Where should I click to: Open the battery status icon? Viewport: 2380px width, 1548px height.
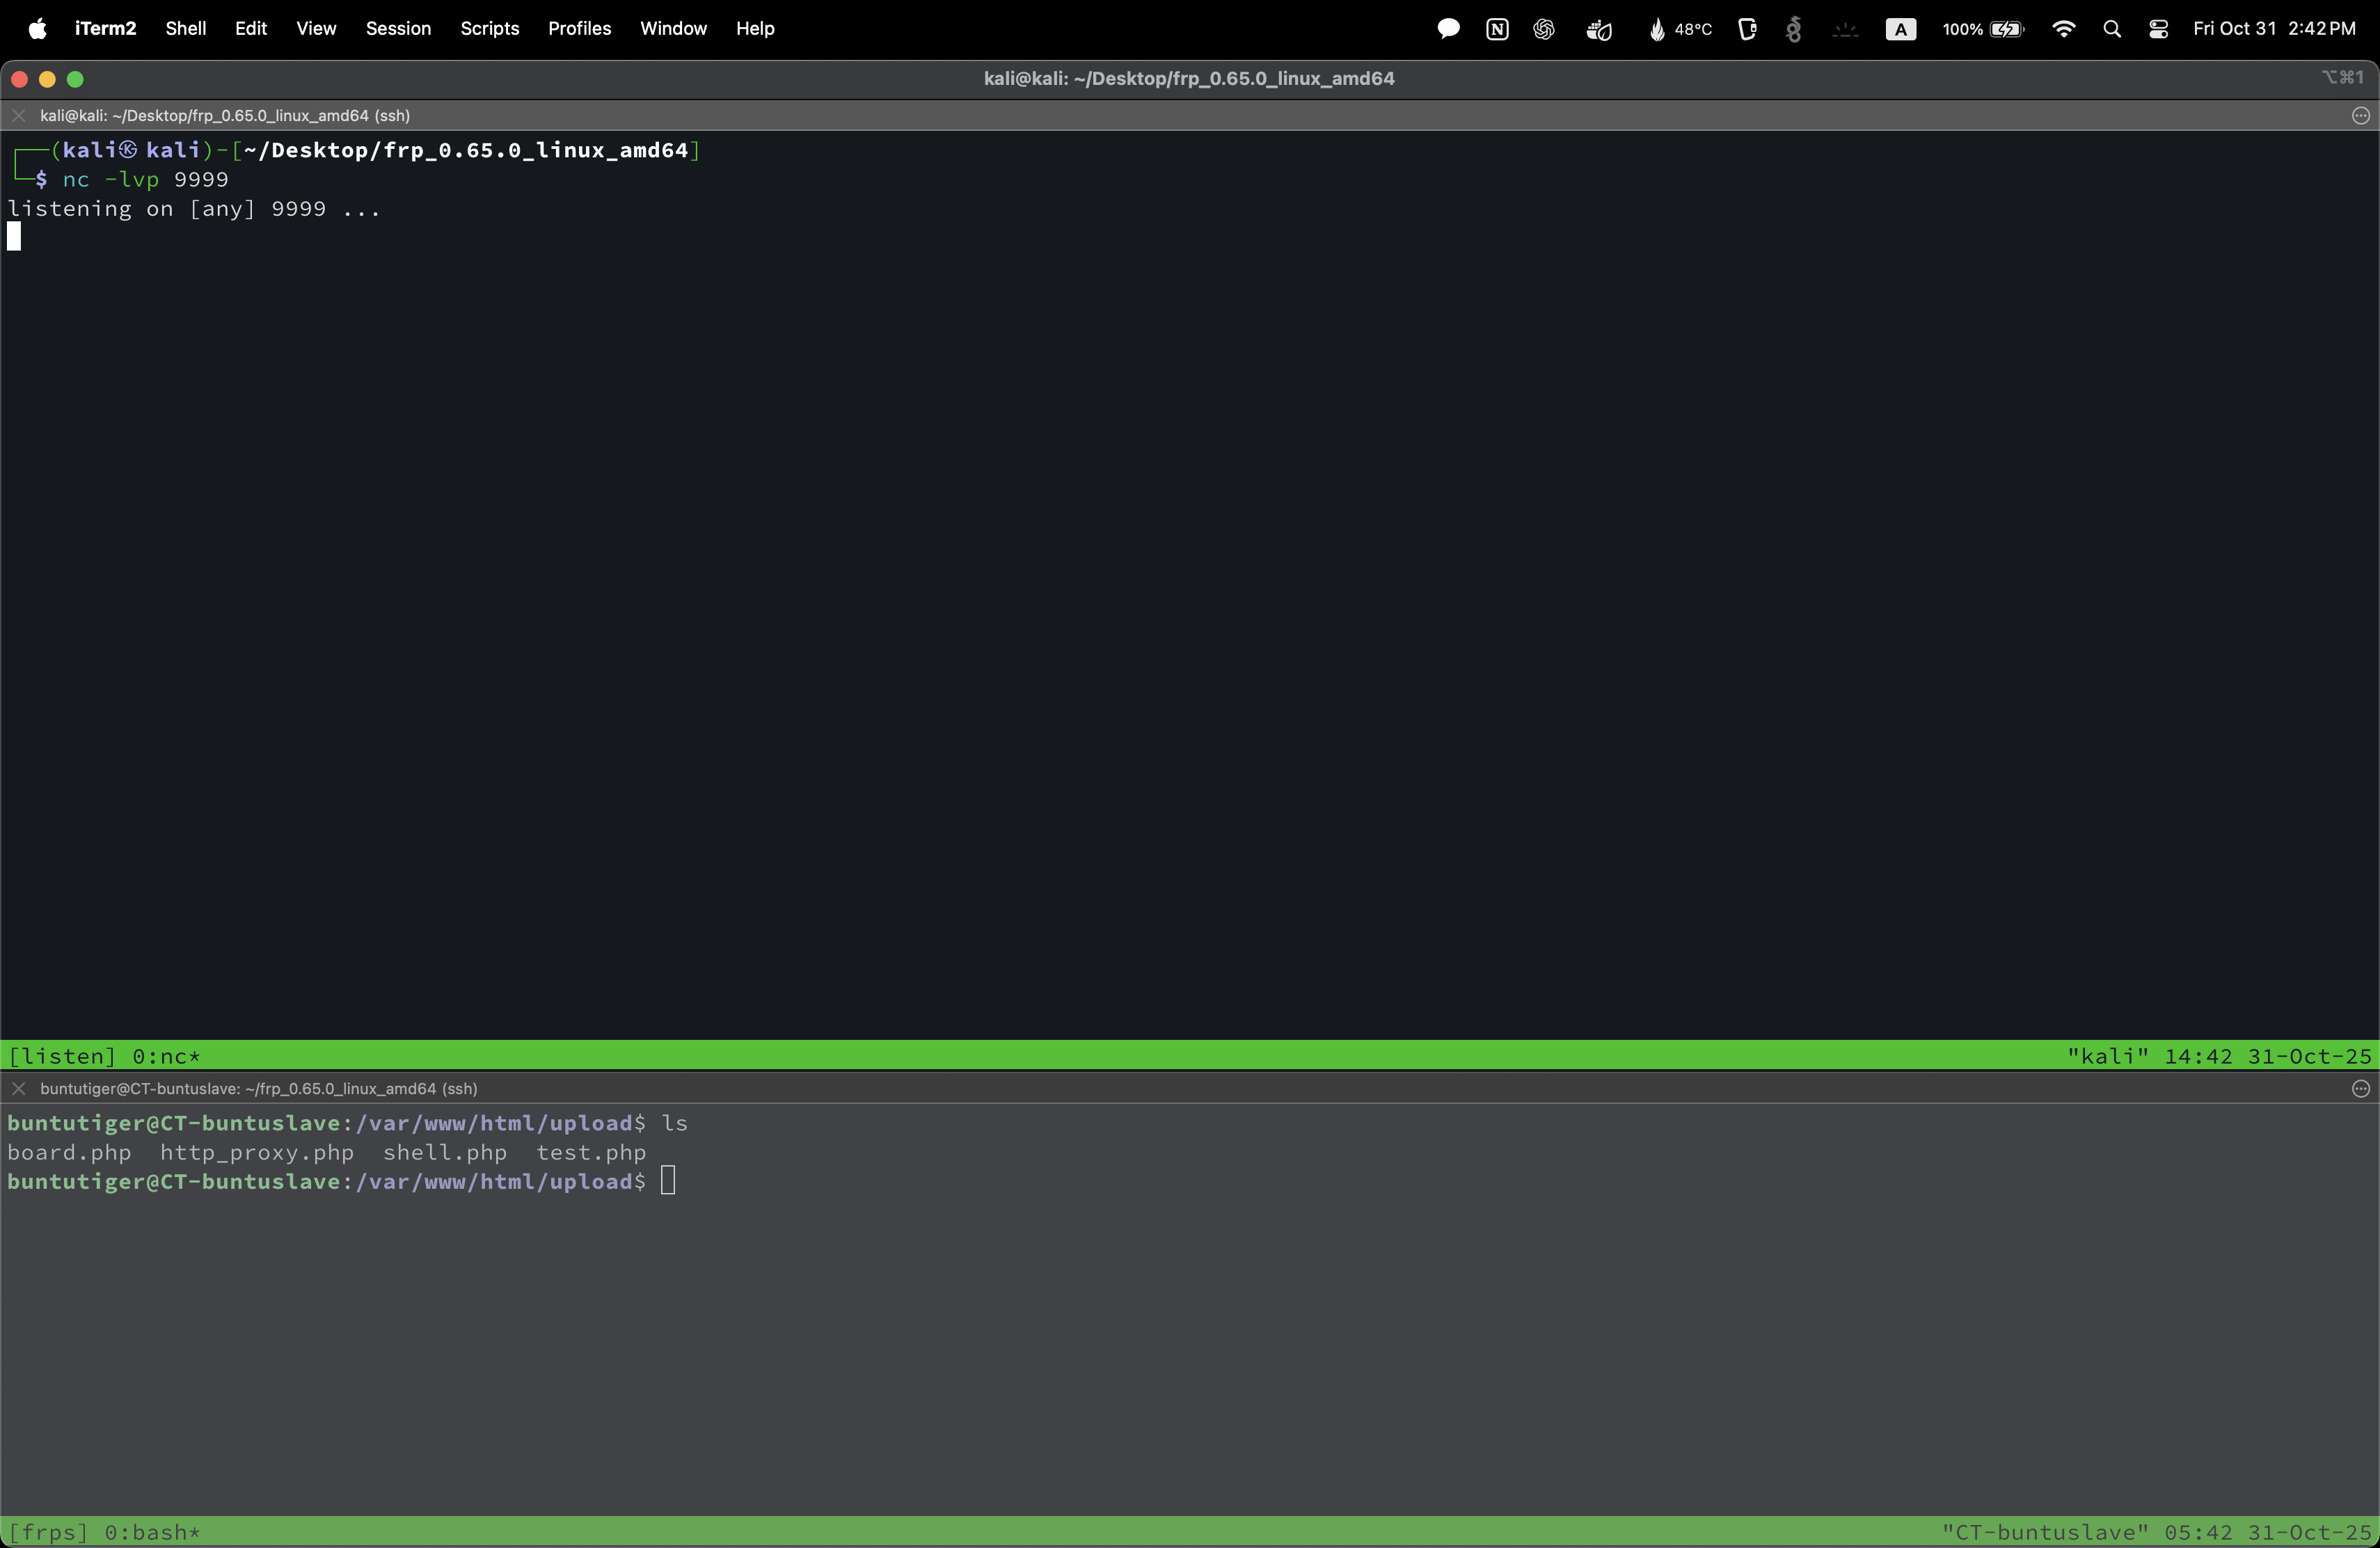tap(2007, 29)
